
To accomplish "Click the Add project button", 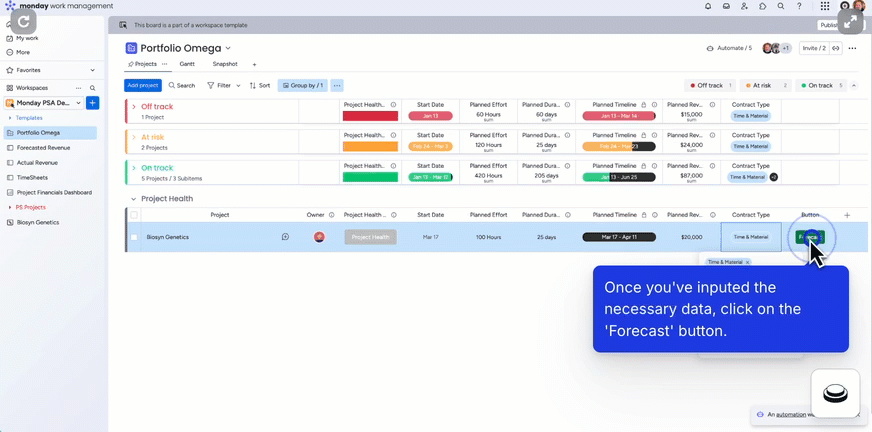I will [143, 86].
